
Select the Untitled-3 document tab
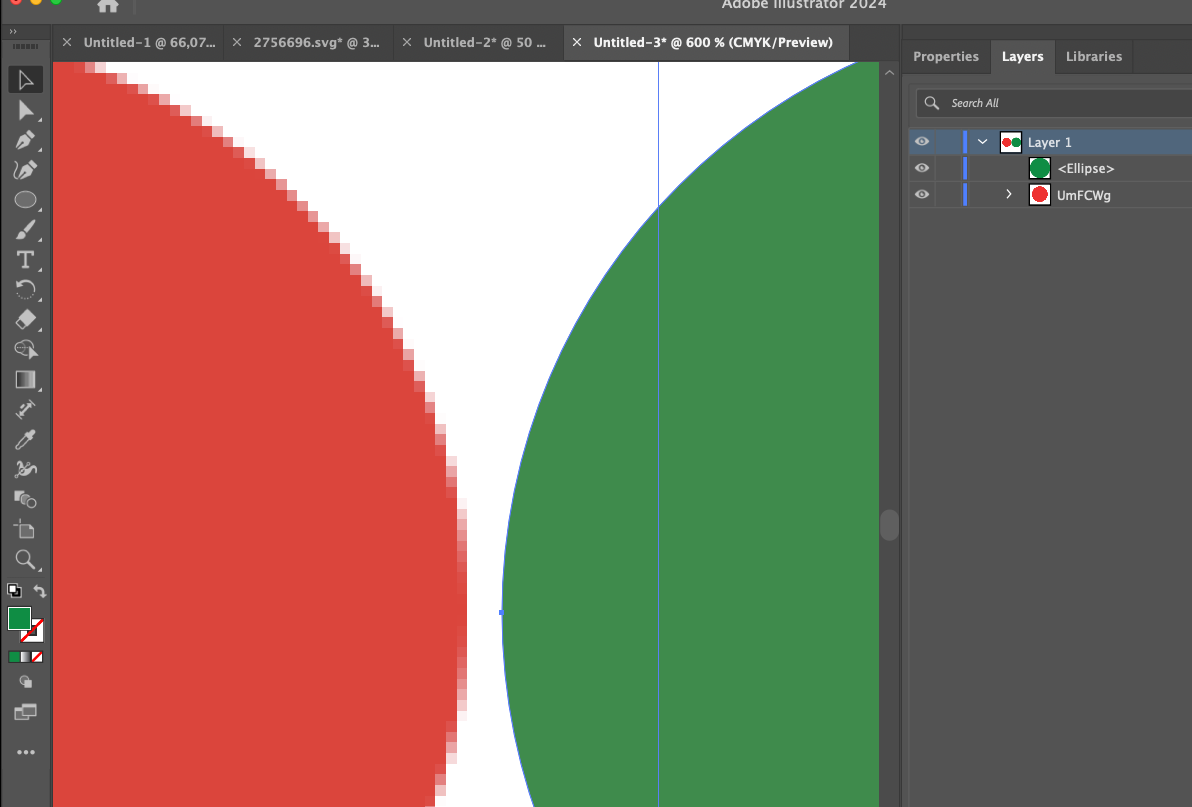(713, 43)
